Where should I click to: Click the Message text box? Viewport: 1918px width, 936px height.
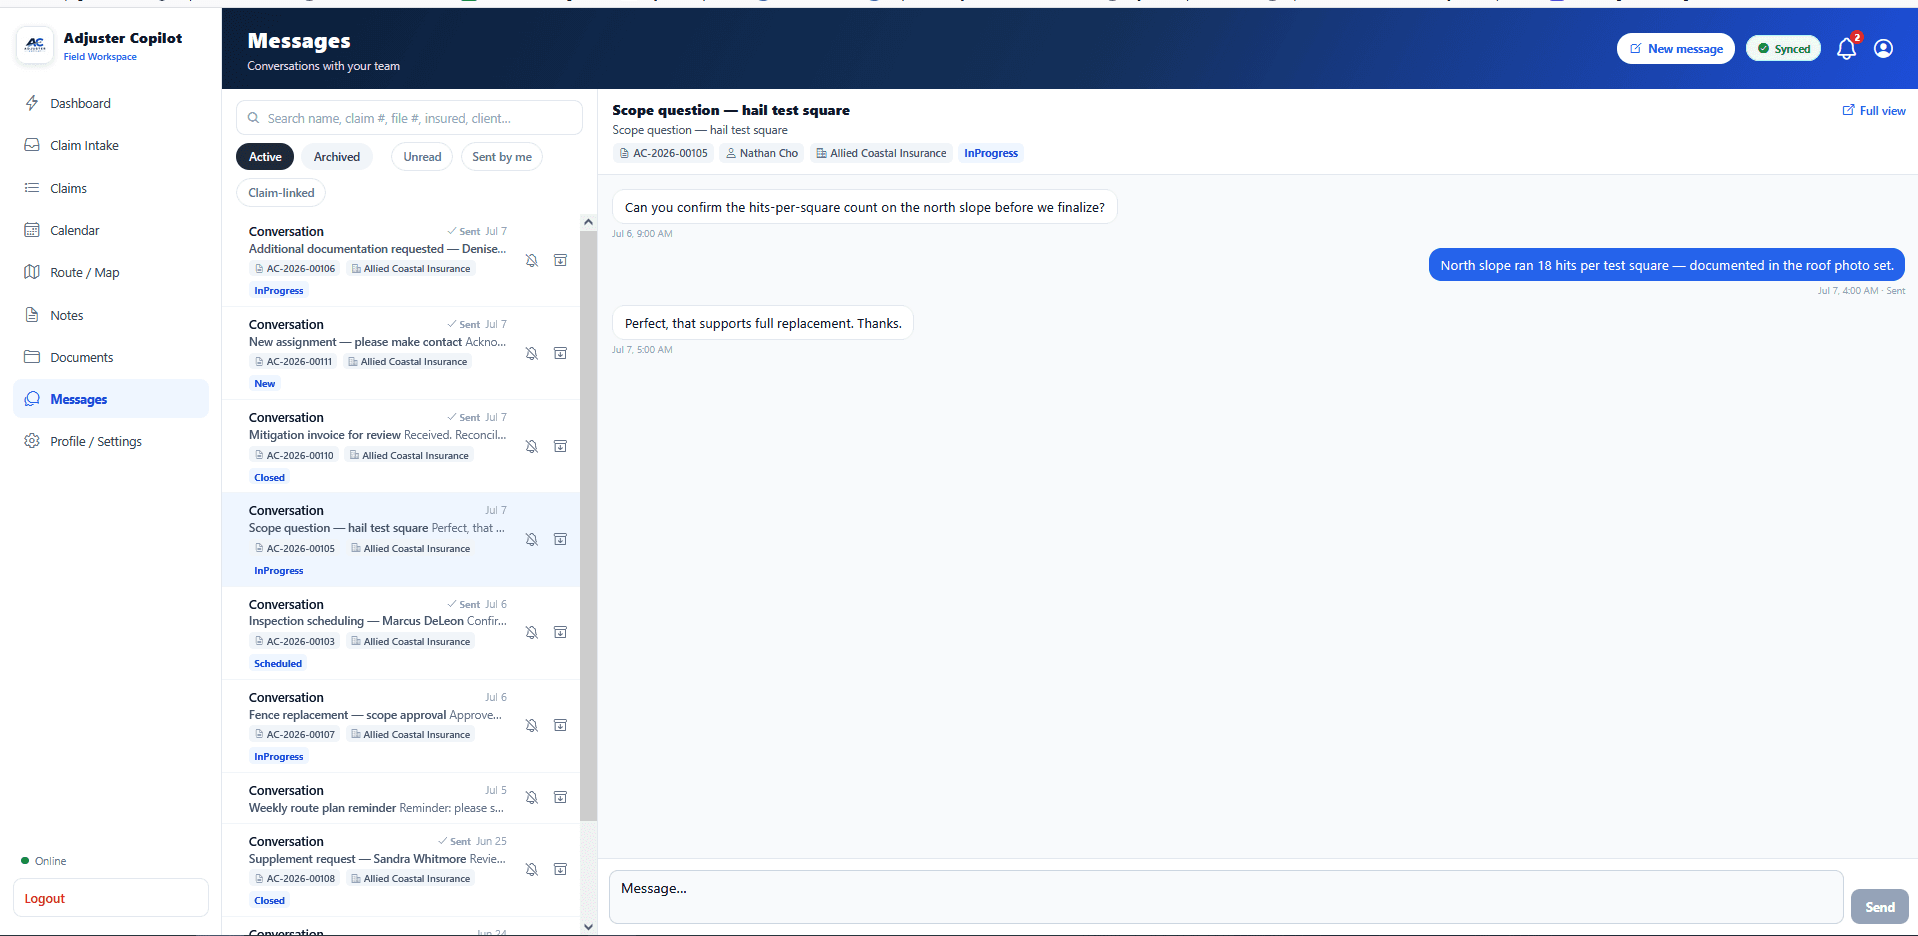pos(1226,897)
